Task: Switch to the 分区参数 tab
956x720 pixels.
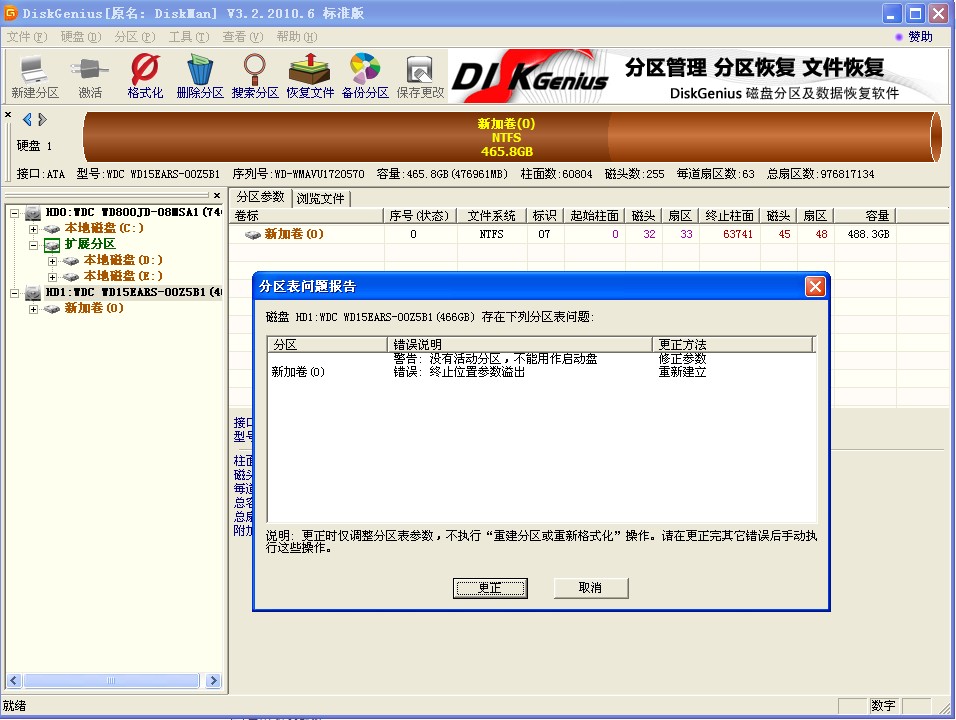Action: click(x=260, y=197)
